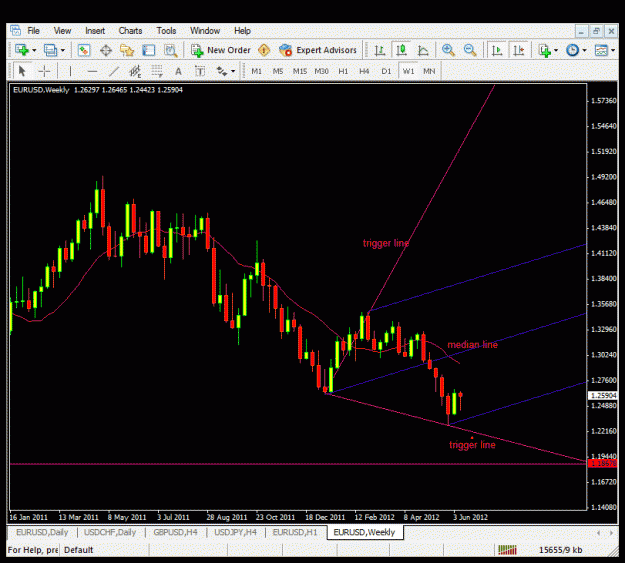Open the Data Window crosshair-target icon

pos(106,50)
